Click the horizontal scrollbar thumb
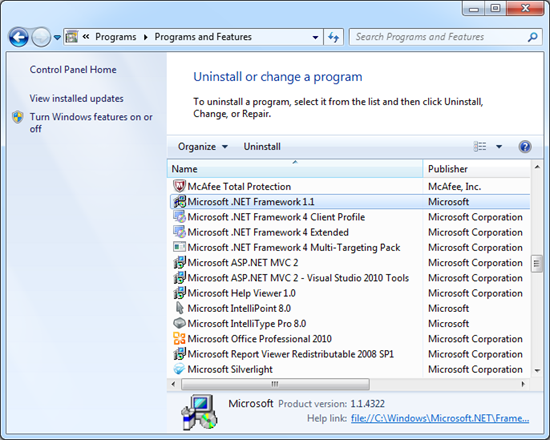This screenshot has height=440, width=550. [275, 384]
